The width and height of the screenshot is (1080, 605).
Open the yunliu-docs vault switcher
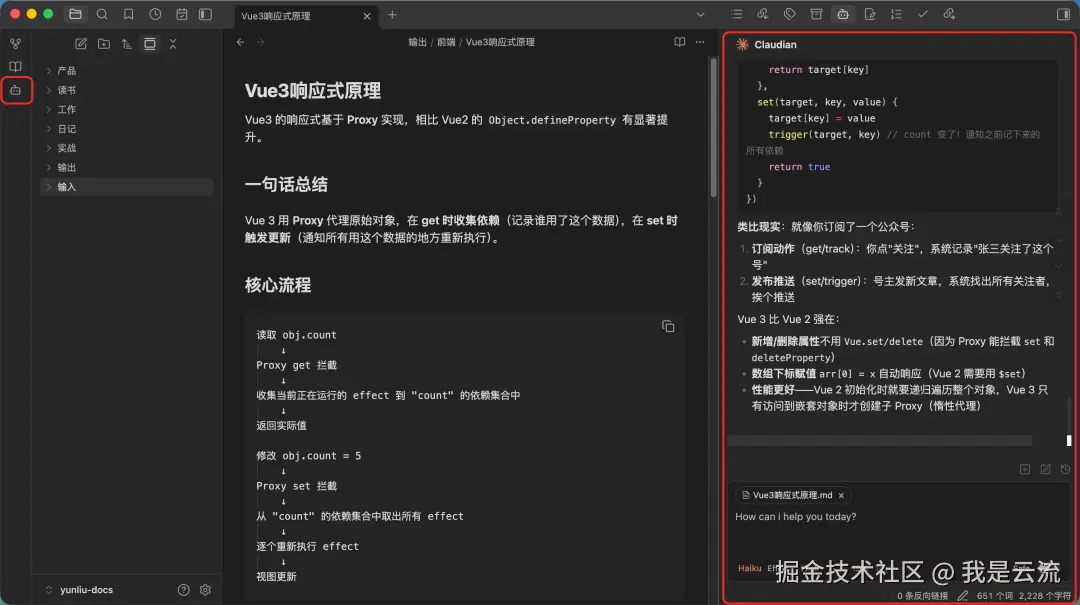[x=79, y=590]
